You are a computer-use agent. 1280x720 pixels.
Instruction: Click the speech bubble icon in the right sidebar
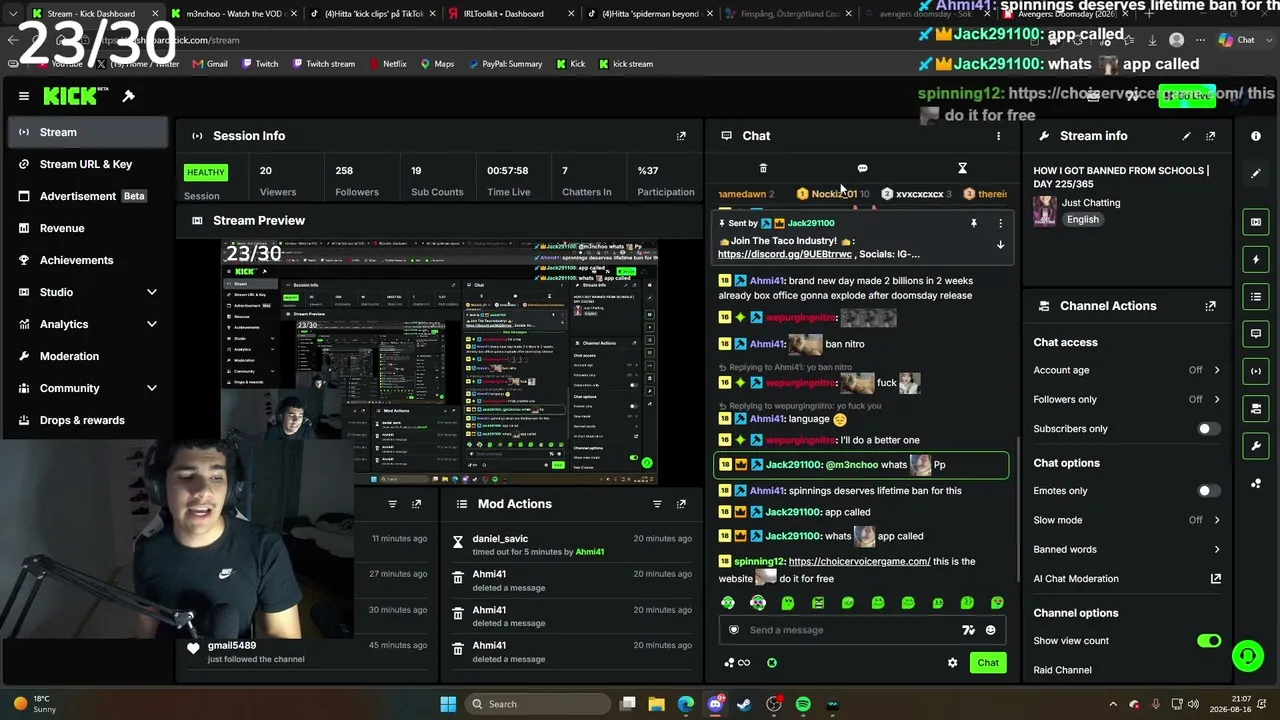tap(1256, 334)
